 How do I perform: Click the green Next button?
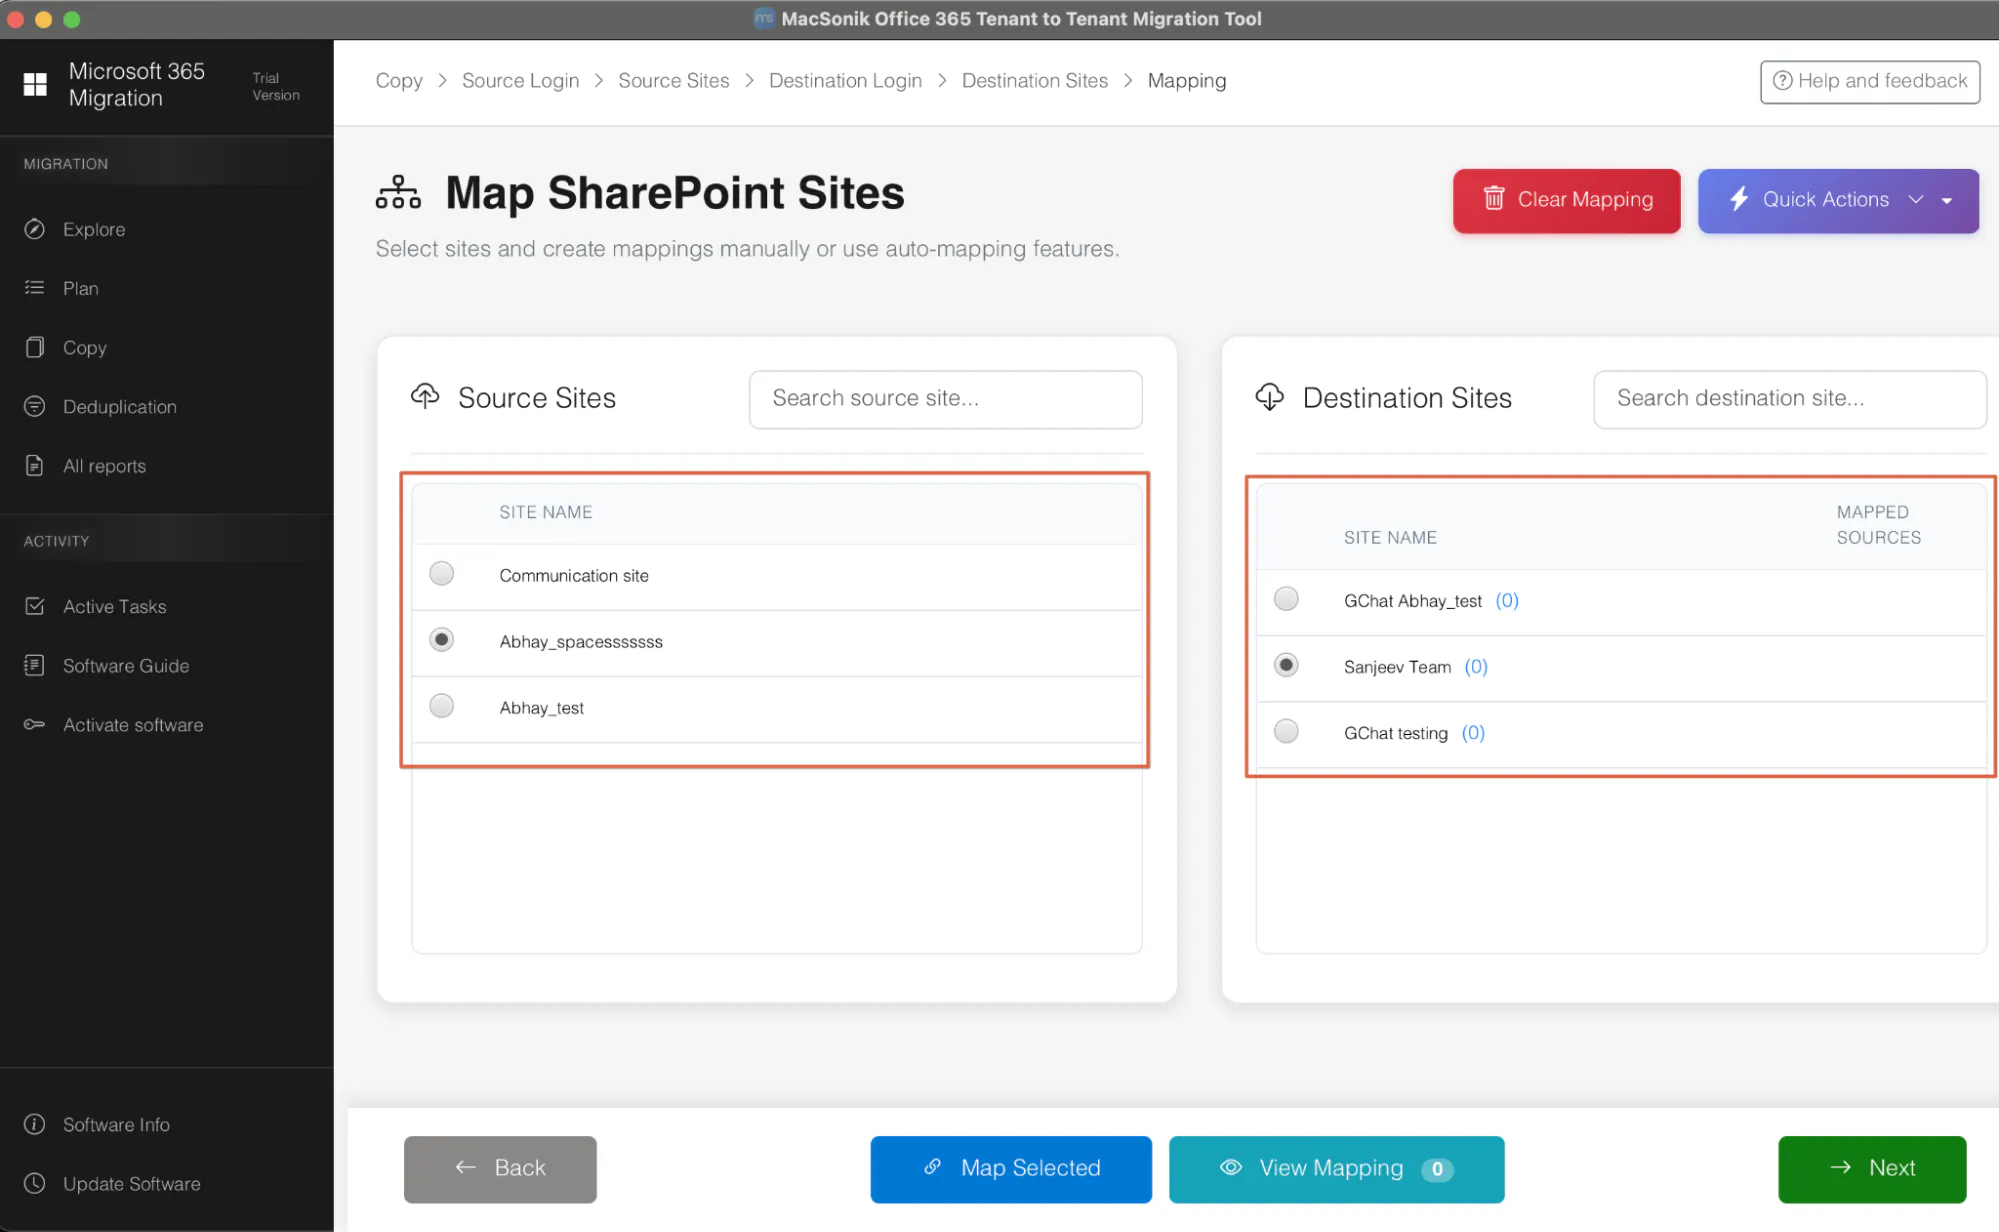[1872, 1168]
